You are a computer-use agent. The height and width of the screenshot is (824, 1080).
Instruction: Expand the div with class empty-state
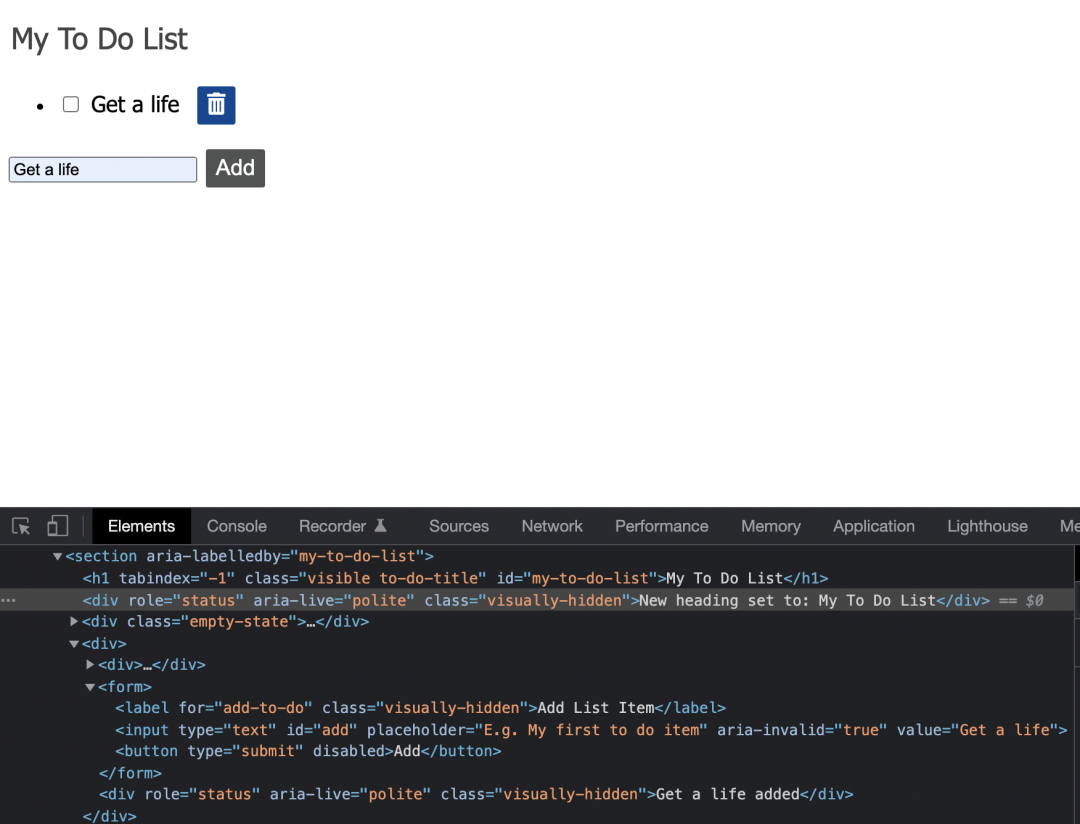click(x=74, y=622)
